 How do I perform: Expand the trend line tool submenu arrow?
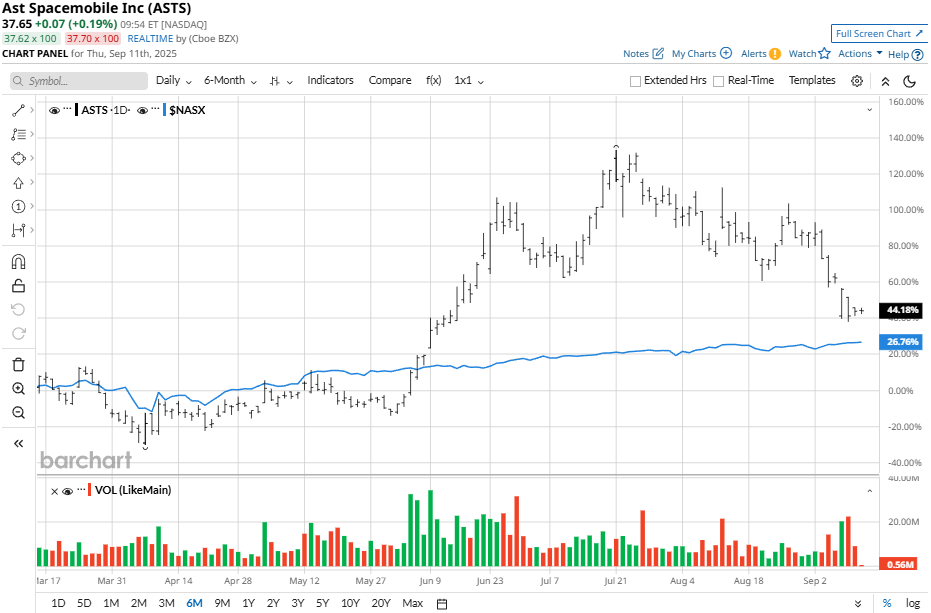[31, 110]
